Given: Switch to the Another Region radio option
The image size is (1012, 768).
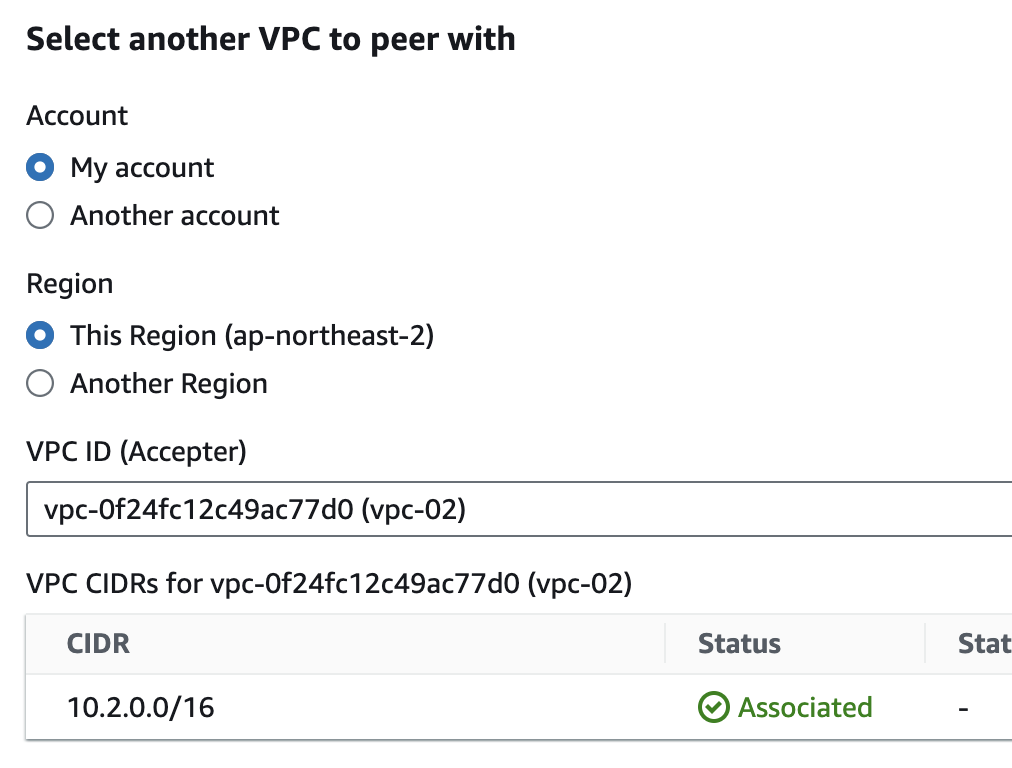Looking at the screenshot, I should [x=40, y=383].
